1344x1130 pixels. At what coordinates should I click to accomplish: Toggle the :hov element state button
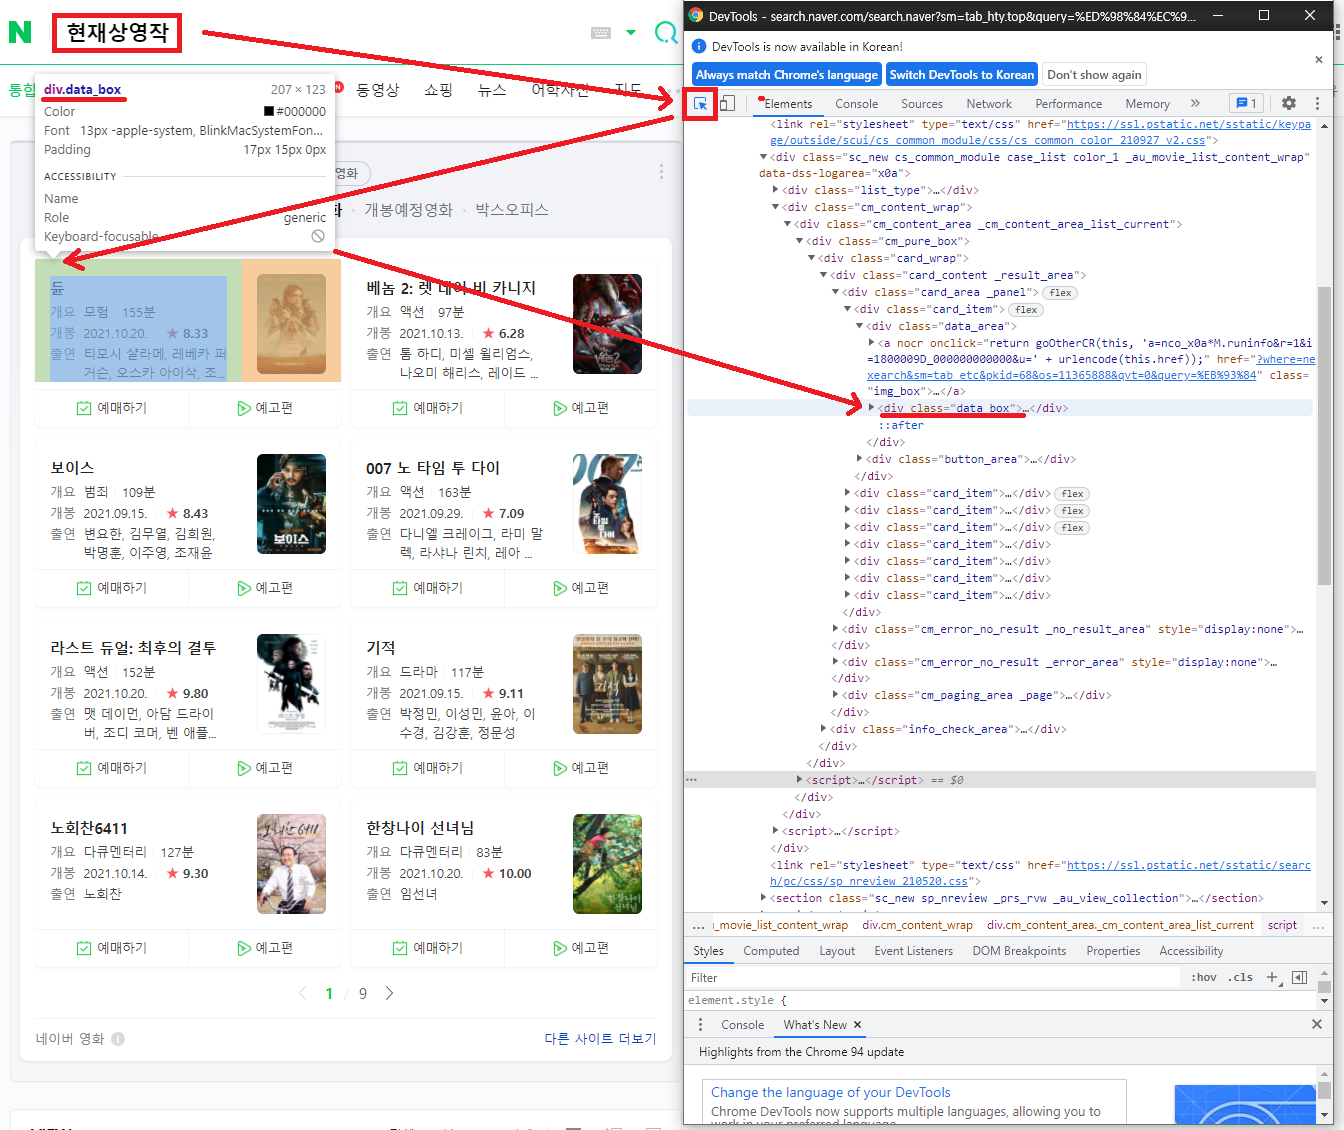(1204, 977)
